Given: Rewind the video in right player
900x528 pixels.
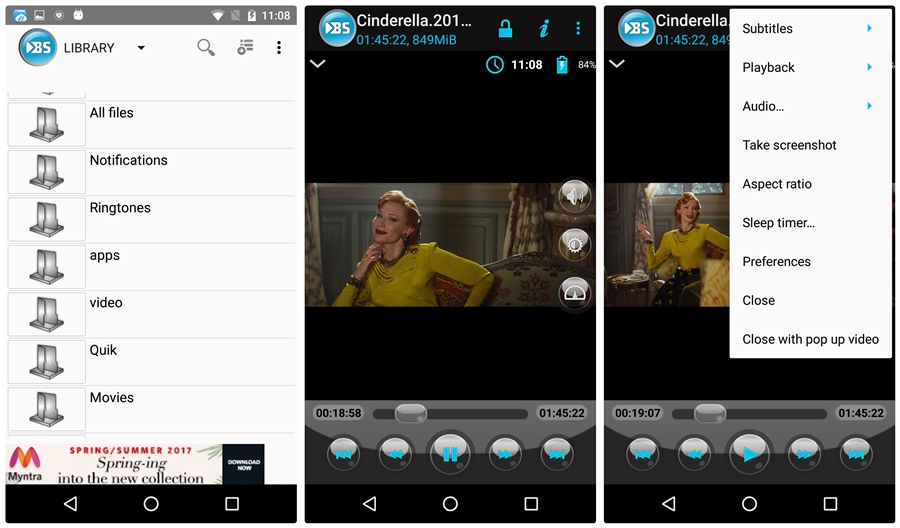Looking at the screenshot, I should tap(695, 454).
